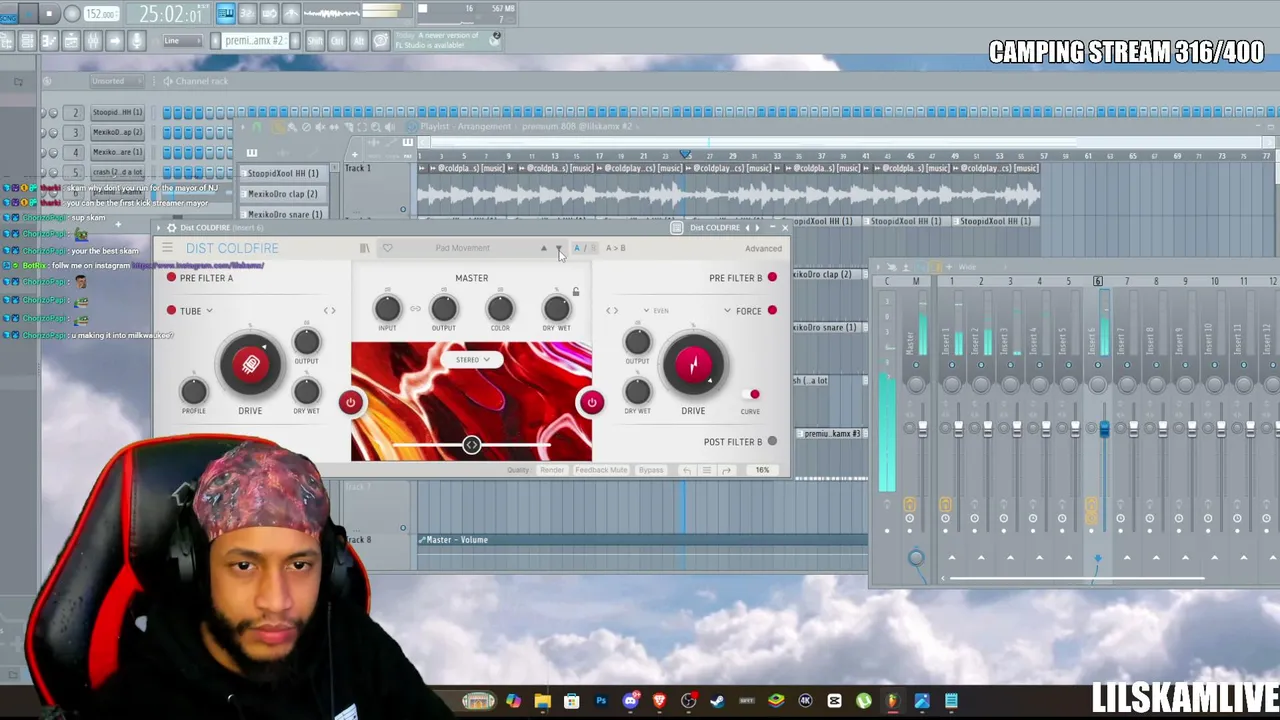Open Brave browser from taskbar

(x=659, y=701)
